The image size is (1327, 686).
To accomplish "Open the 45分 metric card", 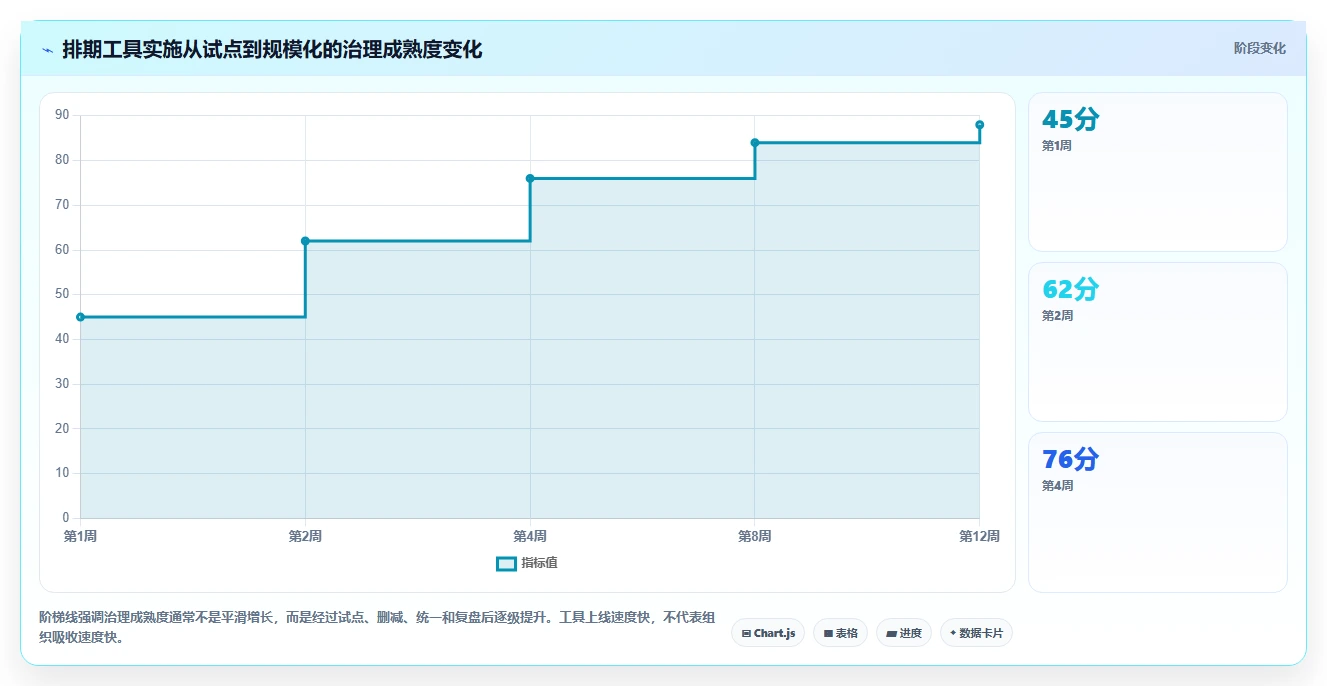I will point(1158,172).
